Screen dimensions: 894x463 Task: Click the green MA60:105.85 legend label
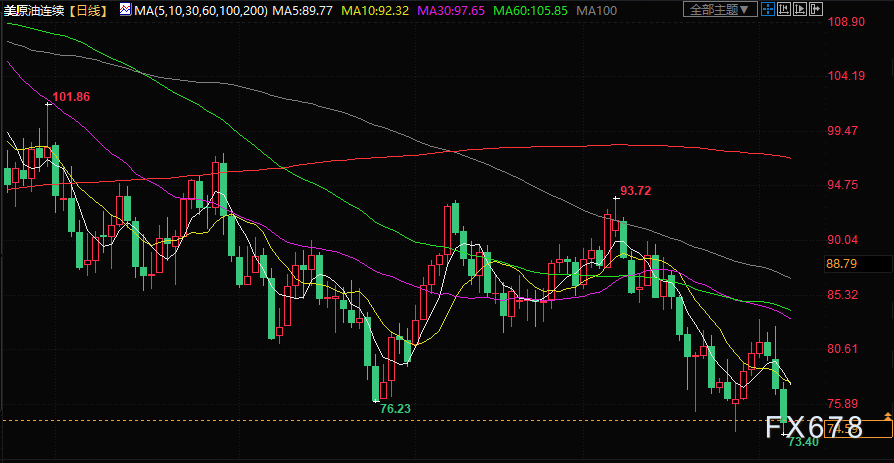[531, 10]
